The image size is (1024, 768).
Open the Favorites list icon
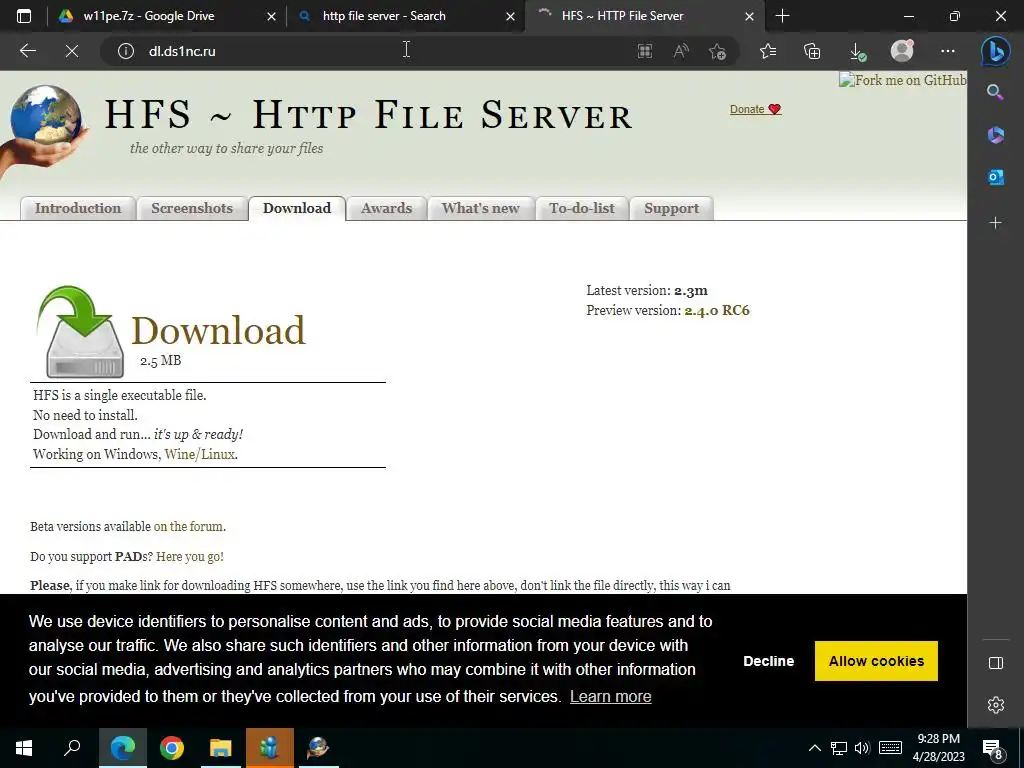(768, 51)
